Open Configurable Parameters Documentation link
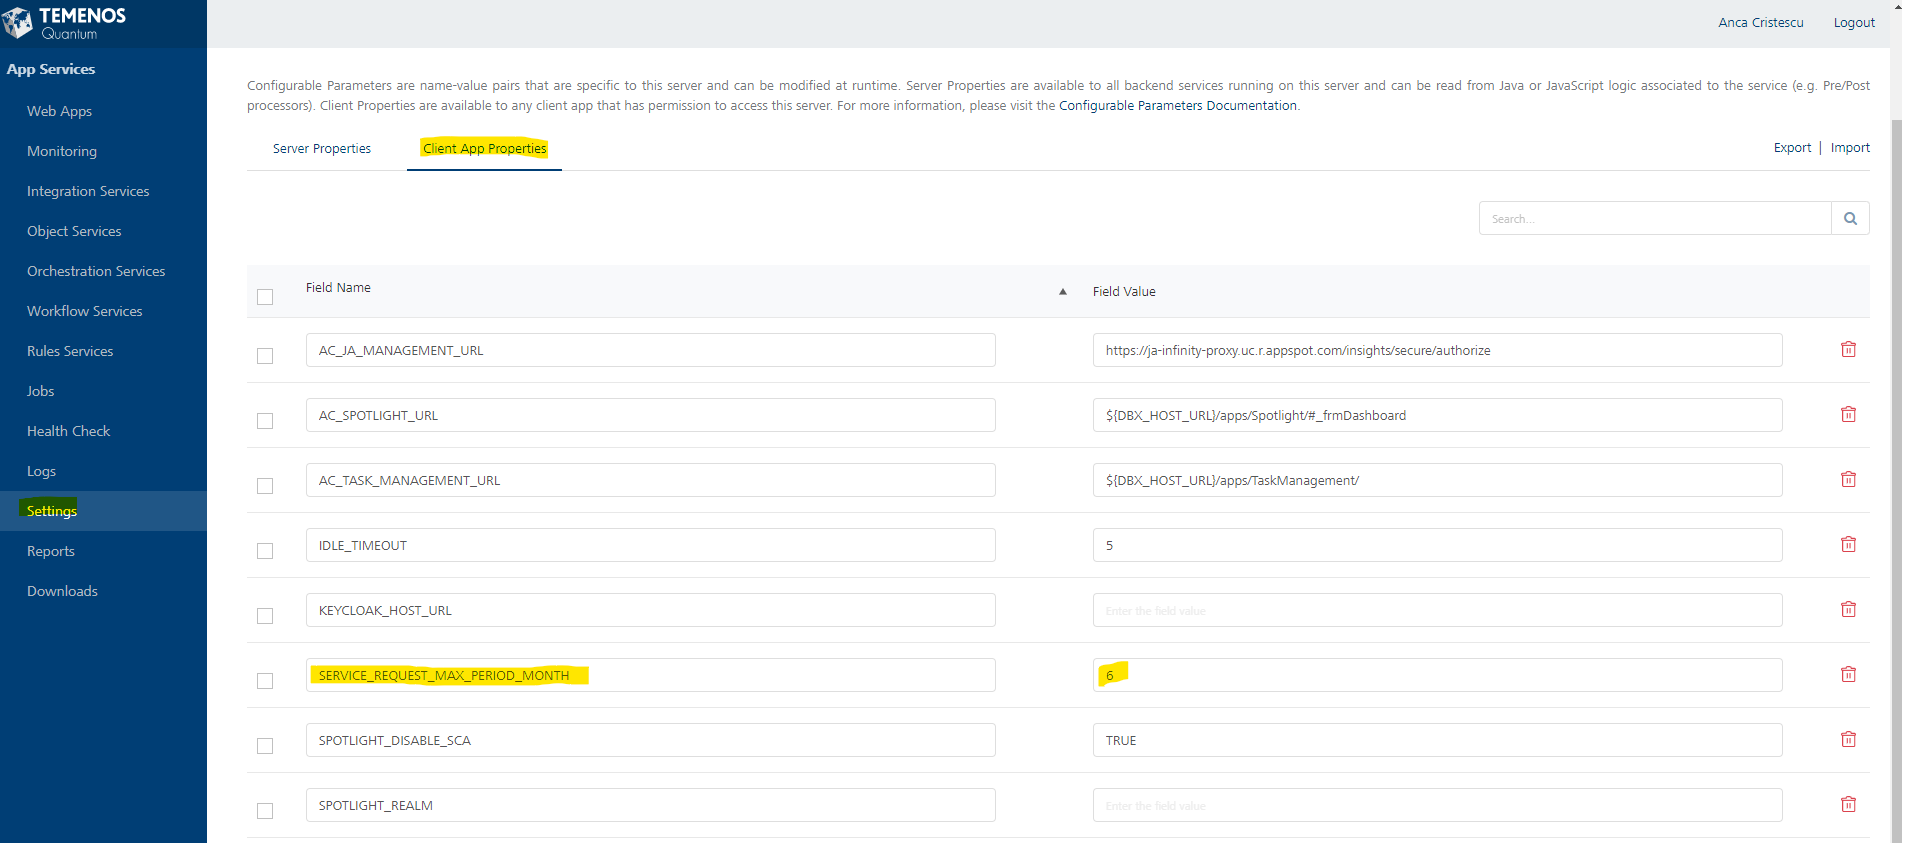 (1177, 106)
